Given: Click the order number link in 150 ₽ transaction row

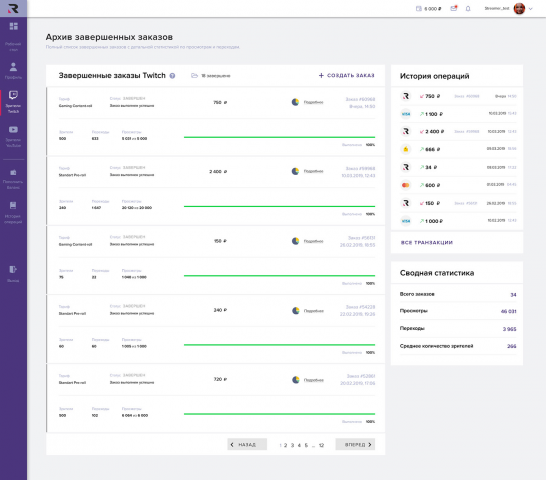Looking at the screenshot, I should (466, 203).
